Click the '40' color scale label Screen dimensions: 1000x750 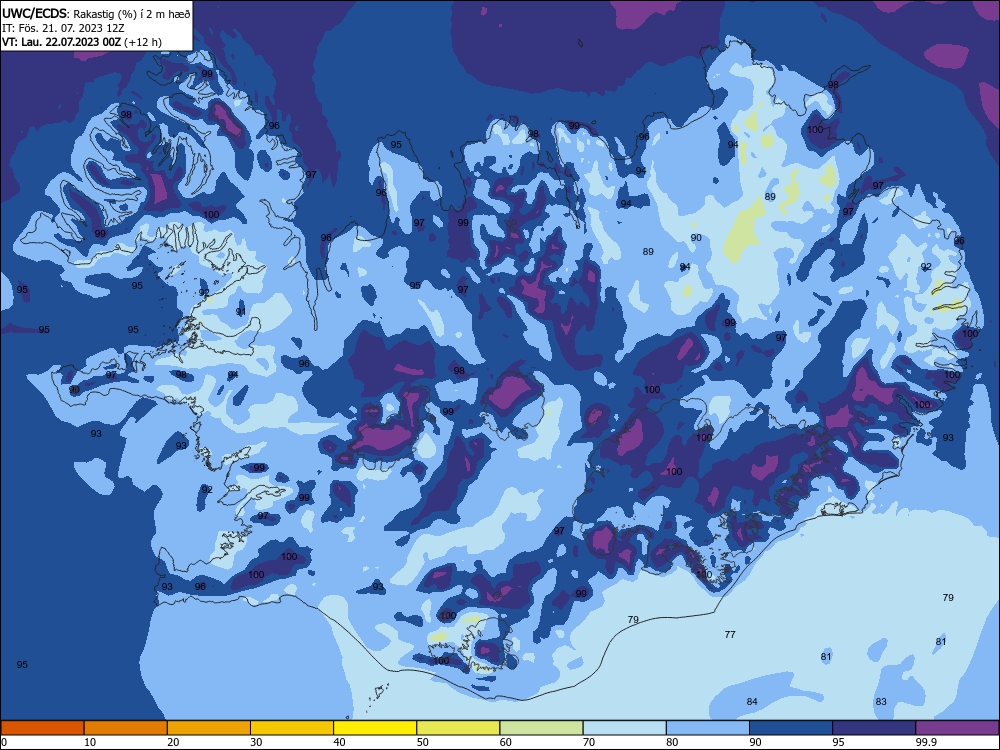340,742
